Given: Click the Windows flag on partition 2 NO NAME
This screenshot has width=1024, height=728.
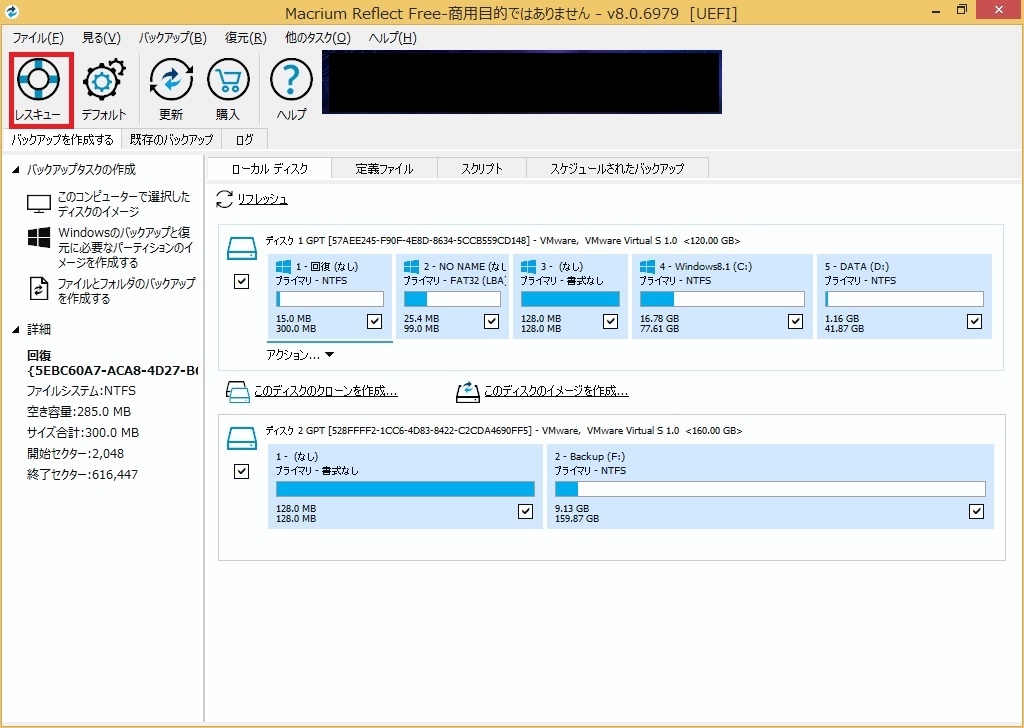Looking at the screenshot, I should click(x=411, y=266).
